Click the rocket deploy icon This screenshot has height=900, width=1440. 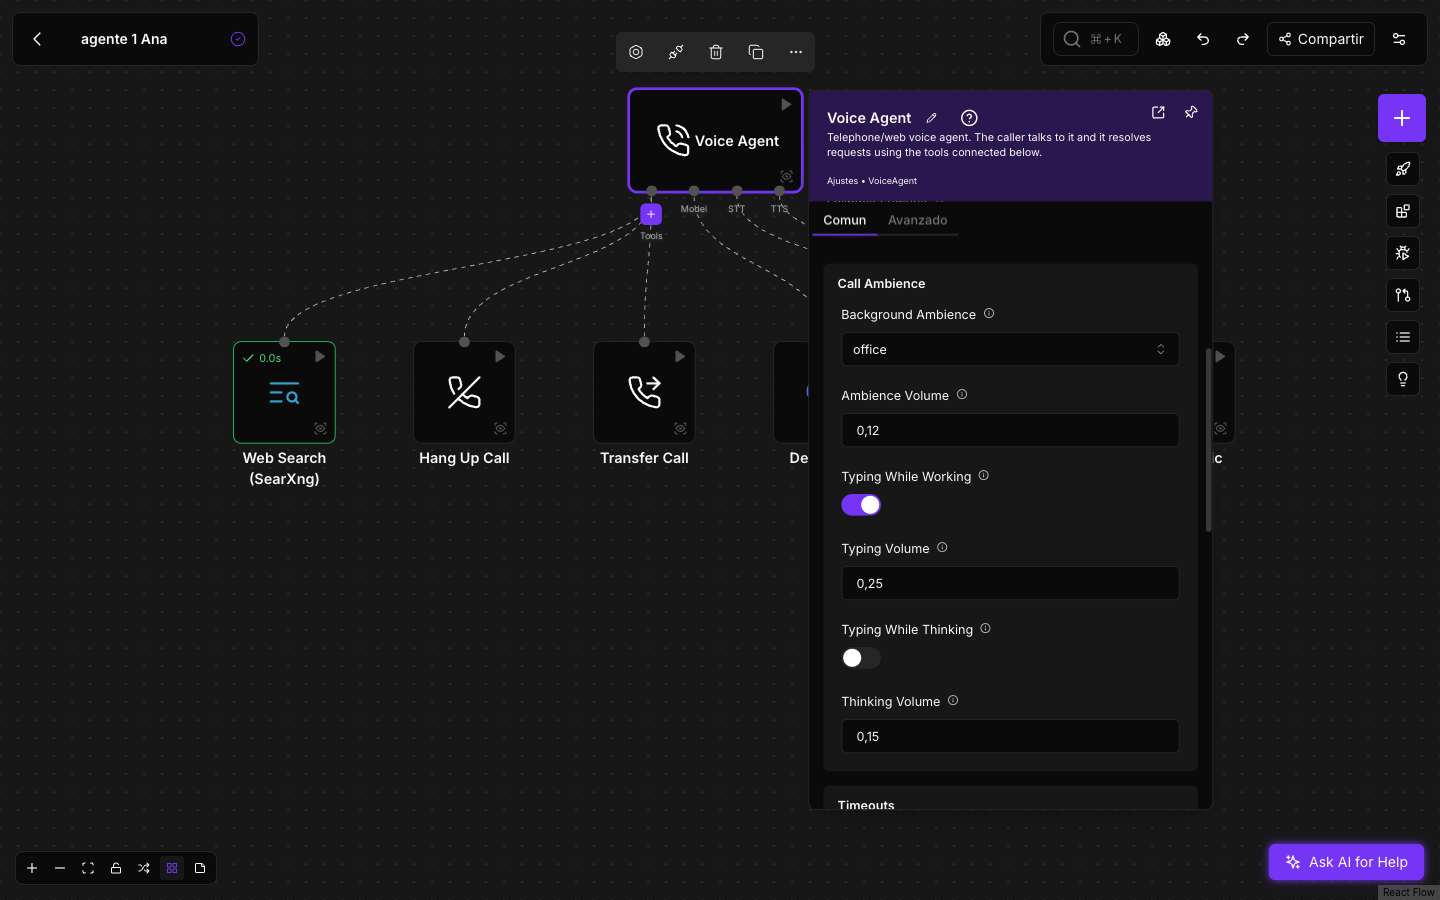tap(1403, 169)
